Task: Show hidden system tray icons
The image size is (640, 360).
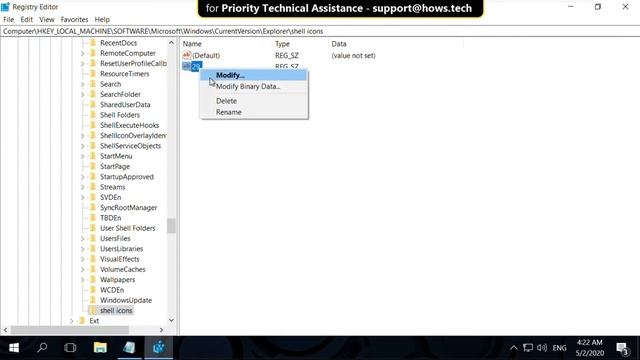Action: (x=514, y=348)
